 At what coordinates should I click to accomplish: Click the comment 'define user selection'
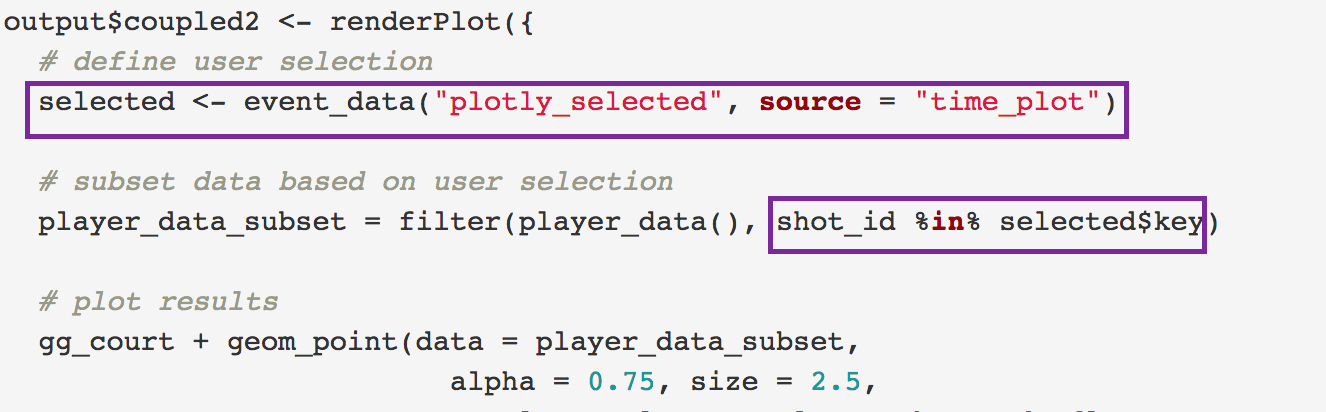235,62
